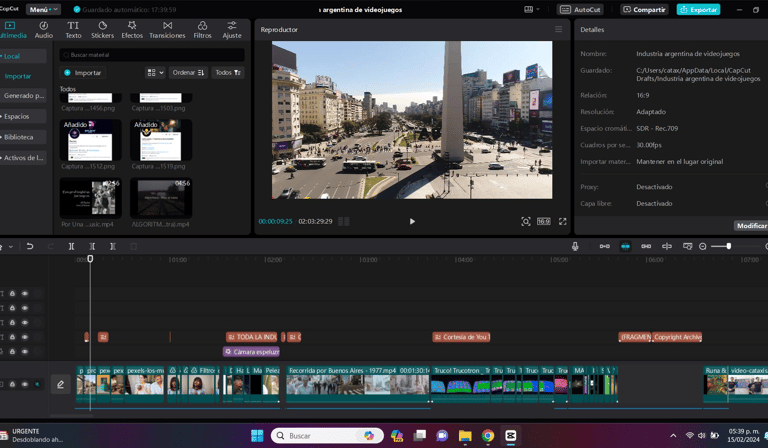
Task: Click the preview axis icon
Action: point(667,246)
